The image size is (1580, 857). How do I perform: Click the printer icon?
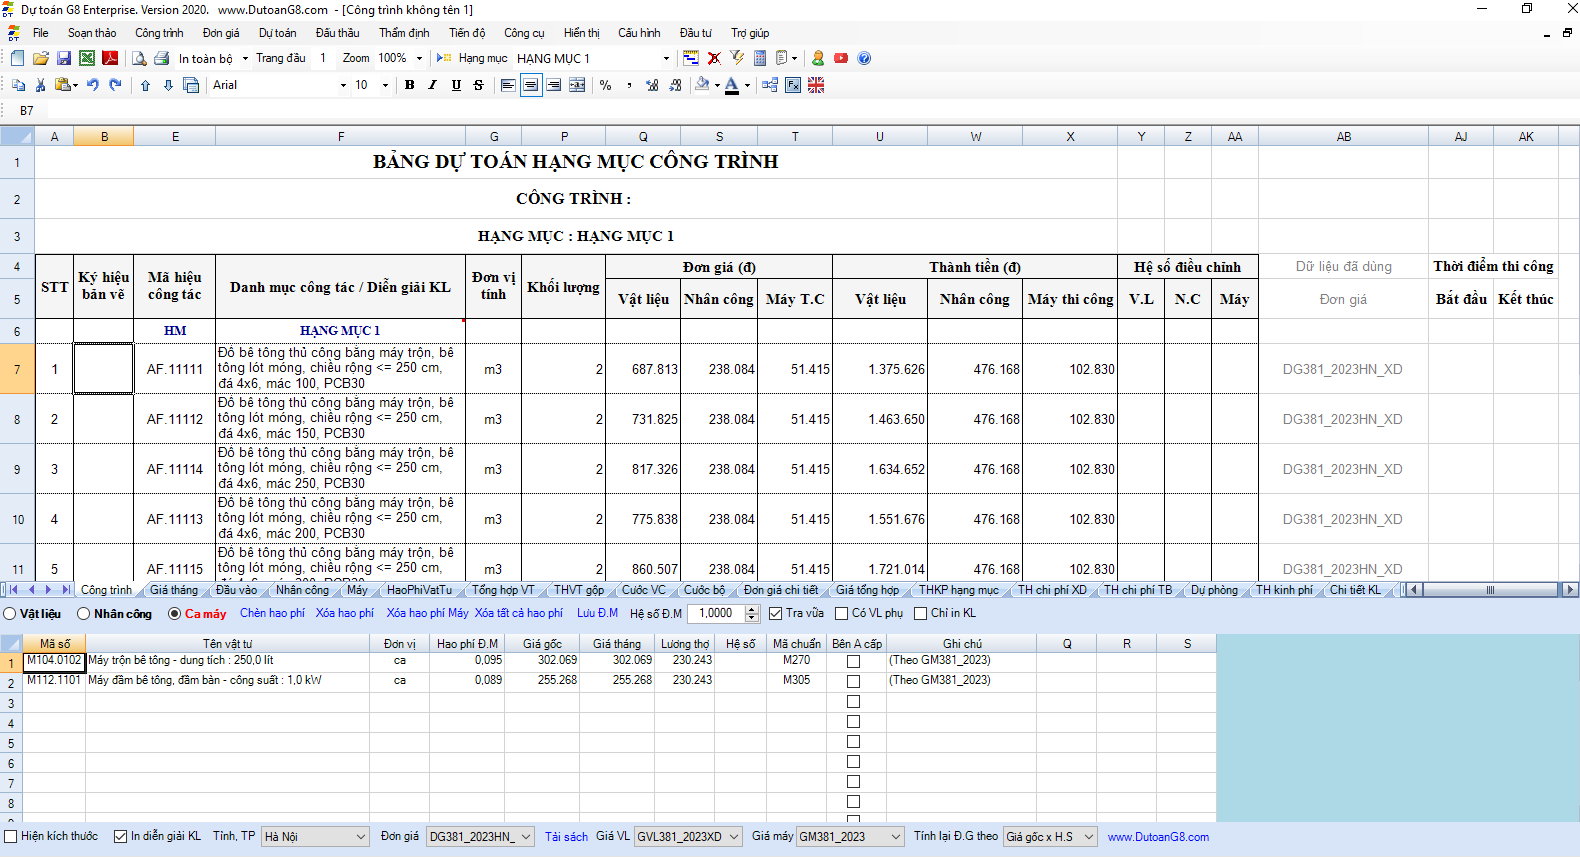(161, 58)
